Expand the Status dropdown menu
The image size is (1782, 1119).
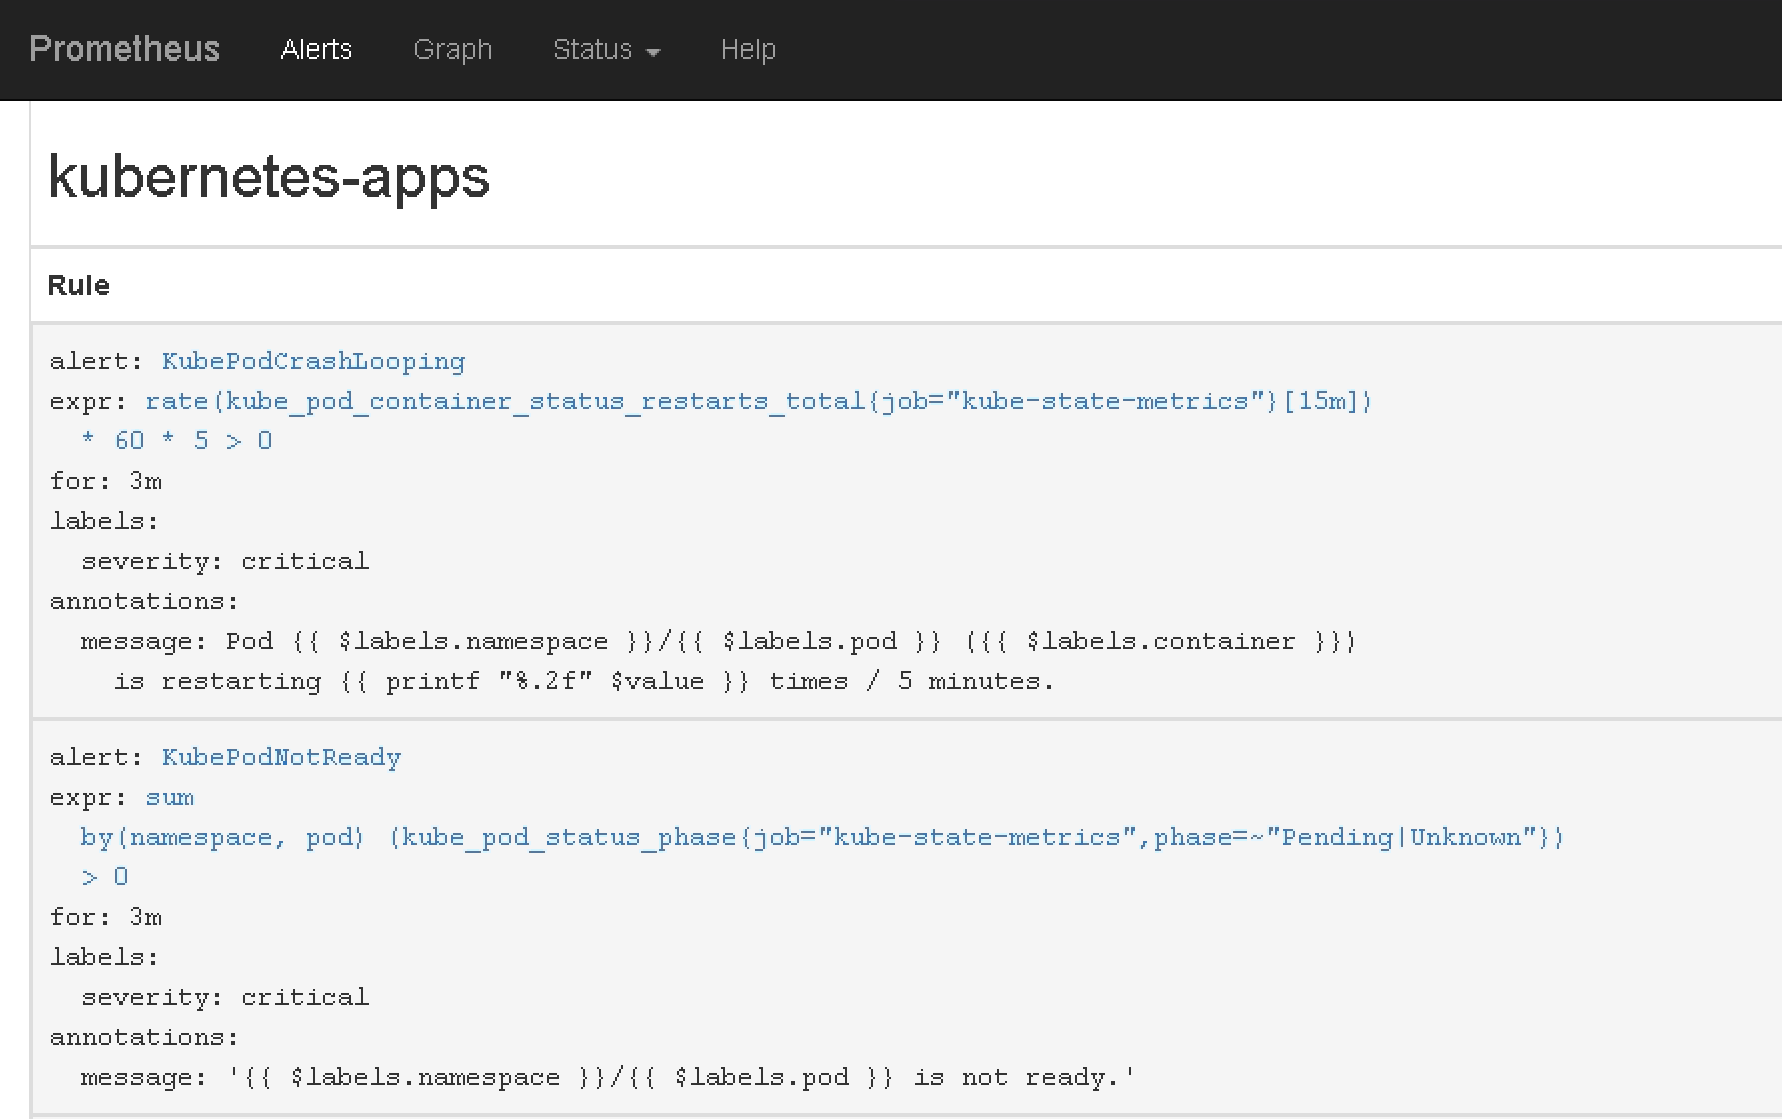593,49
